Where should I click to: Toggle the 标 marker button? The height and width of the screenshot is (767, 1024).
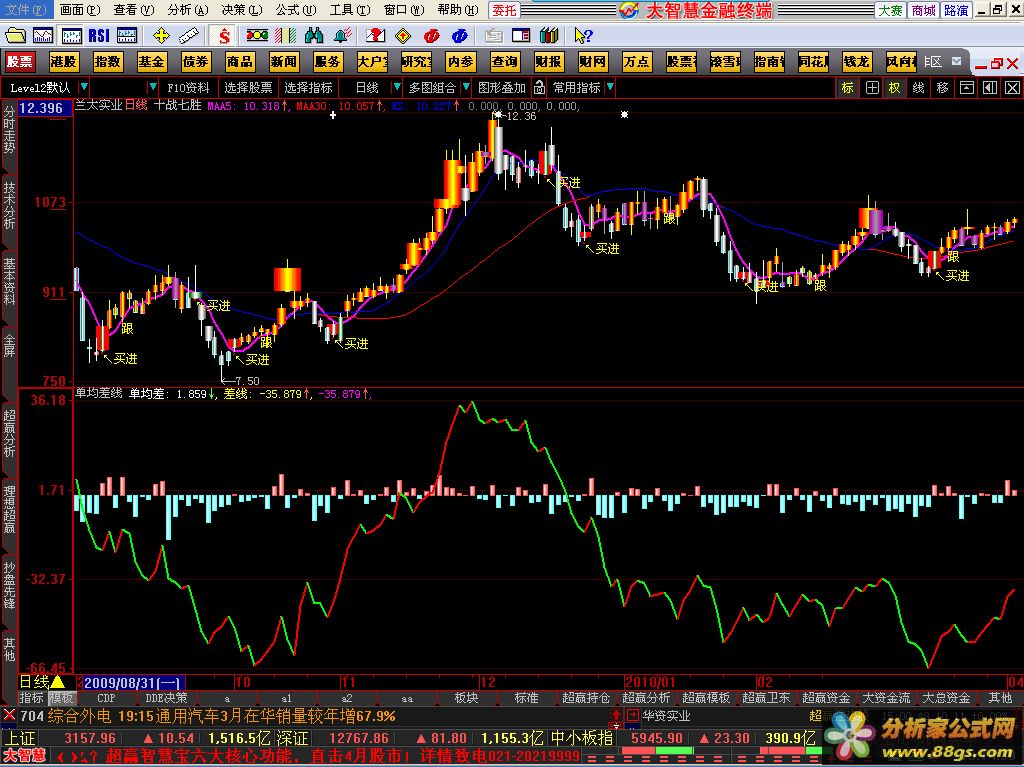(x=848, y=88)
